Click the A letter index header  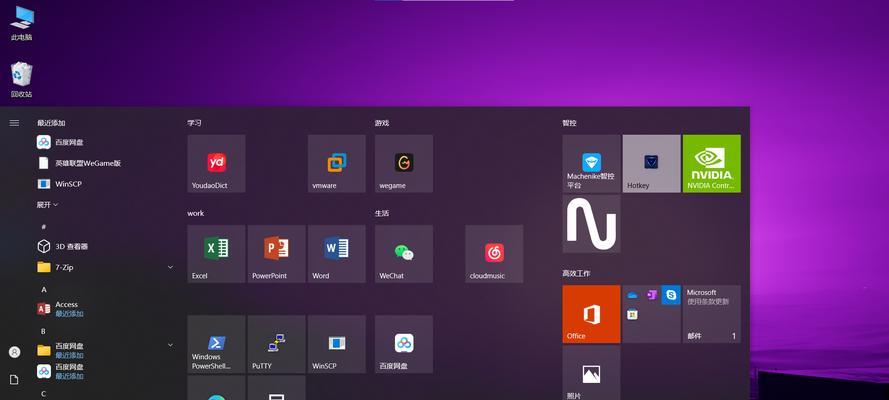click(44, 290)
